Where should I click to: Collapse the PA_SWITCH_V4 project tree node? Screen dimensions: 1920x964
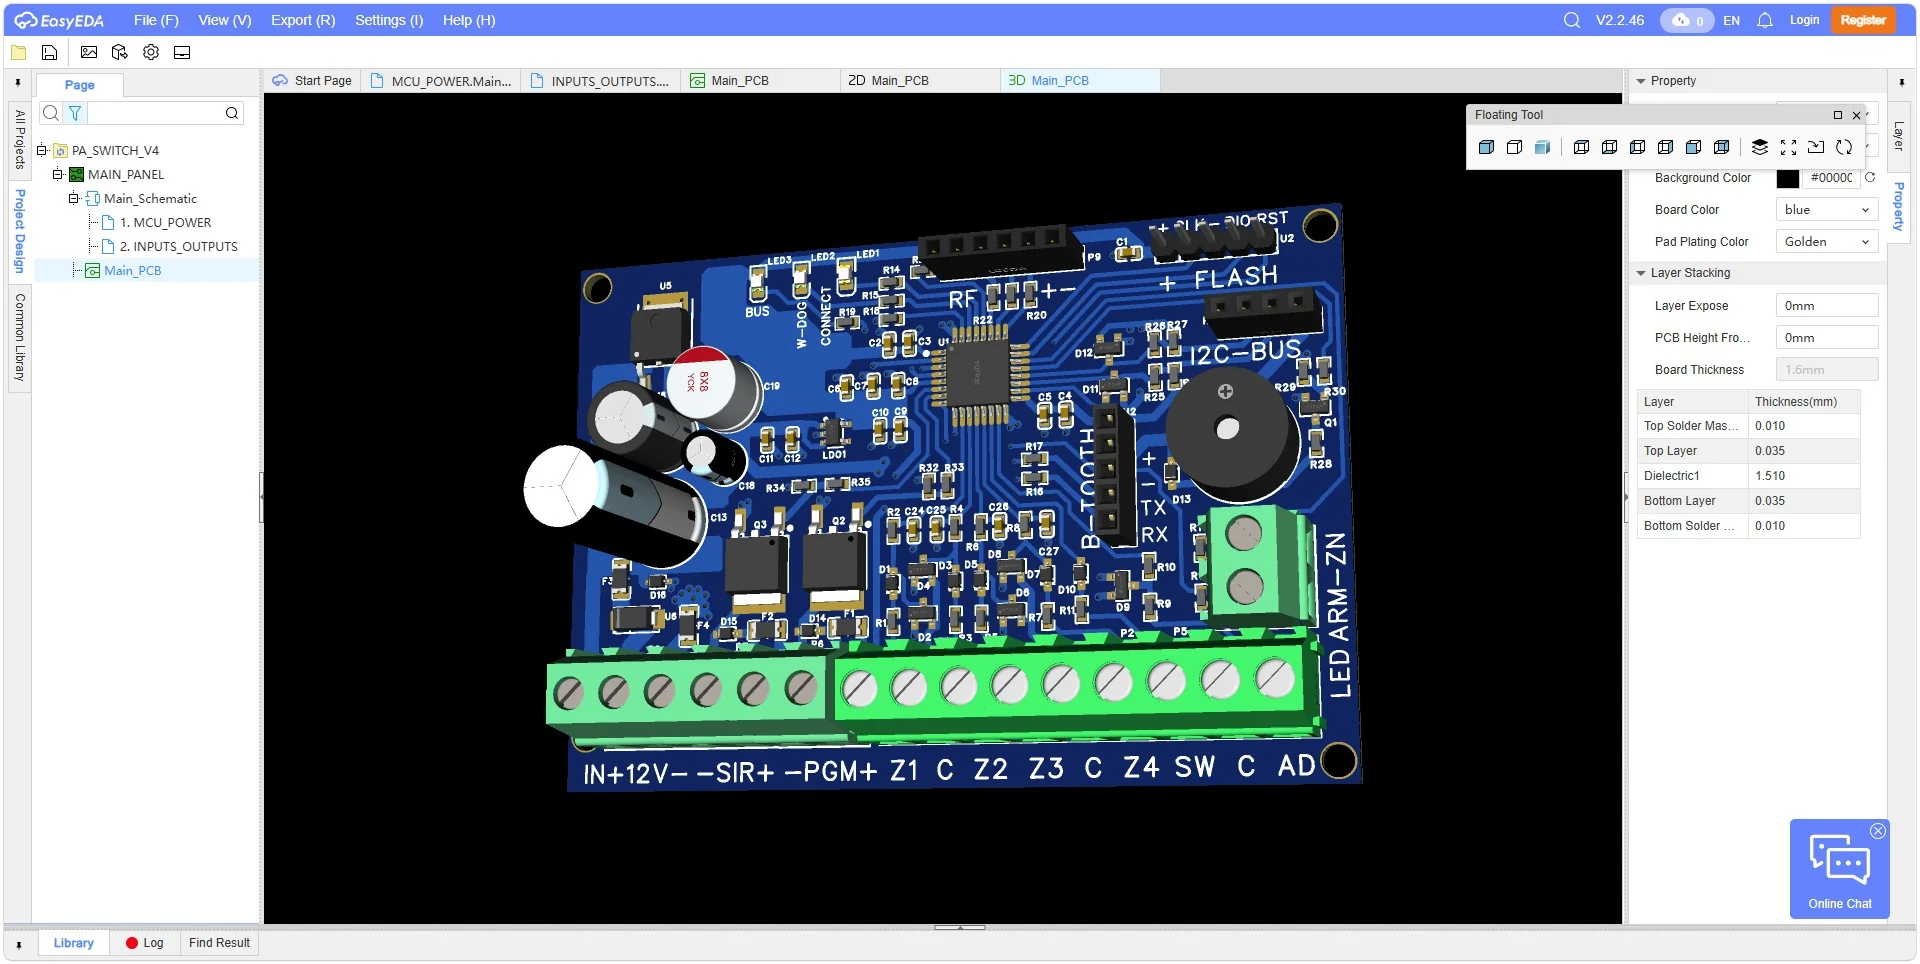(x=40, y=150)
